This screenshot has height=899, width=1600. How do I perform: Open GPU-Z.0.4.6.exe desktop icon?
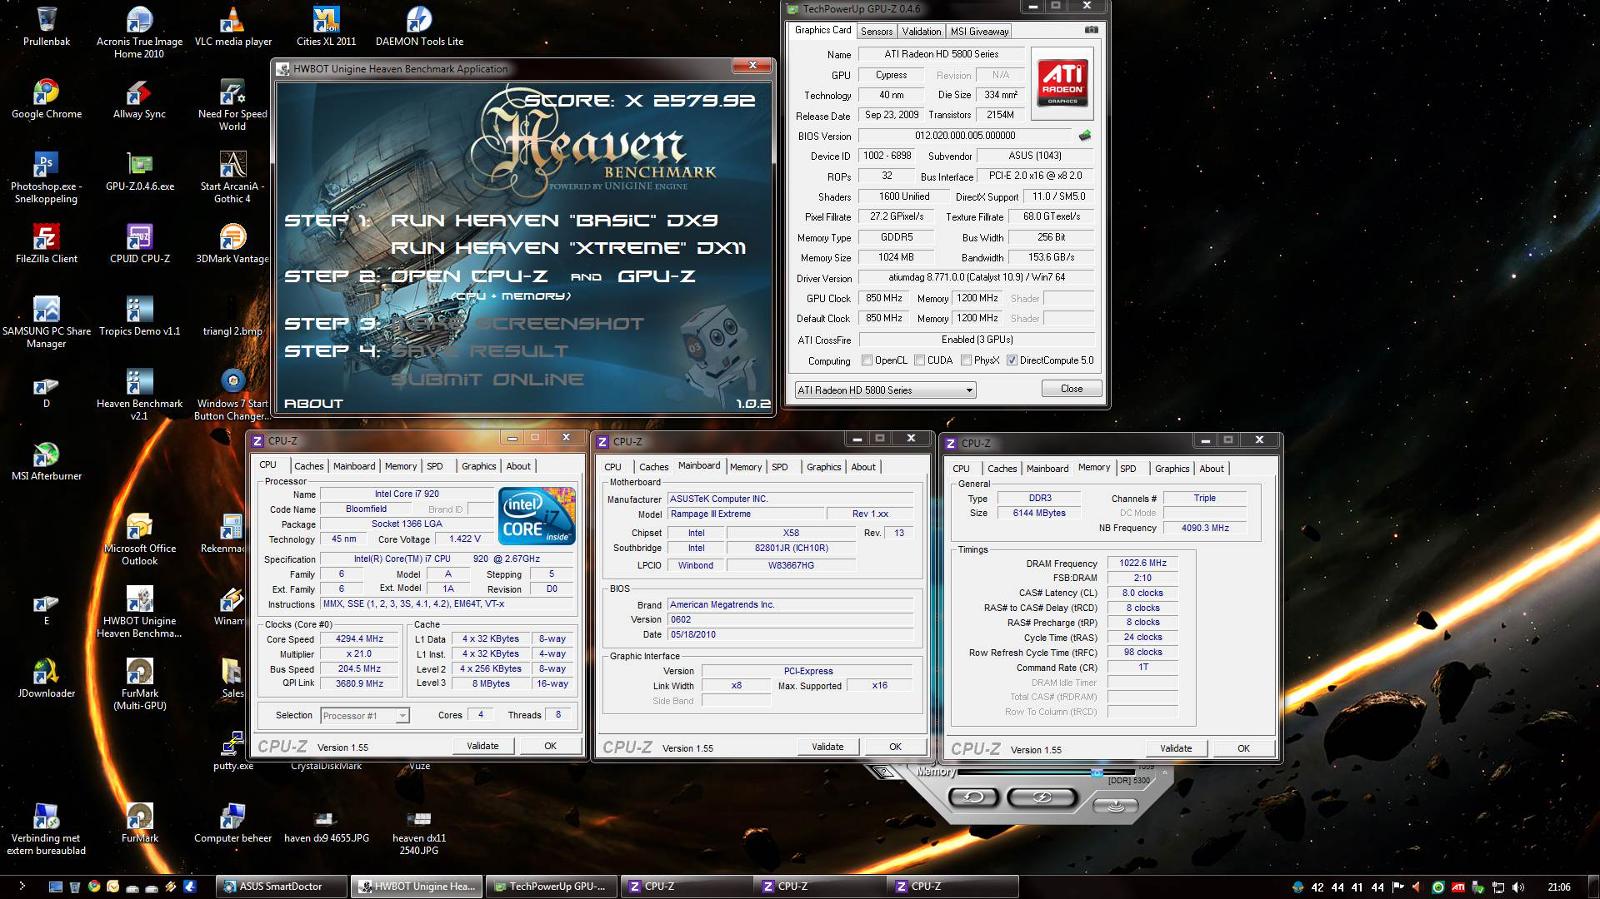click(139, 171)
